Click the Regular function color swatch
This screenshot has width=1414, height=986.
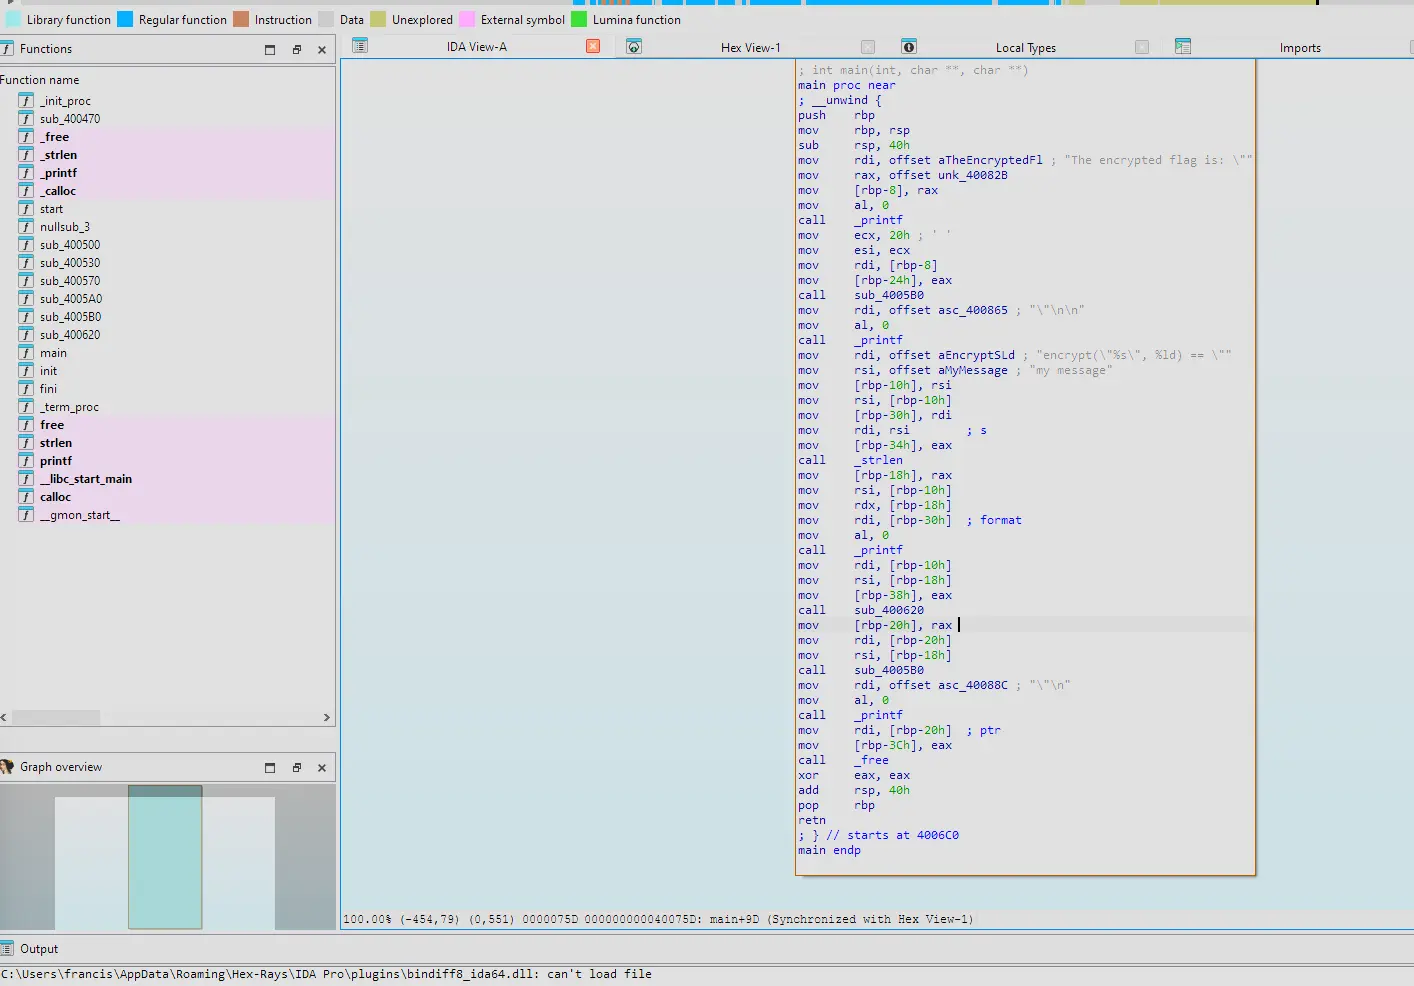coord(125,19)
